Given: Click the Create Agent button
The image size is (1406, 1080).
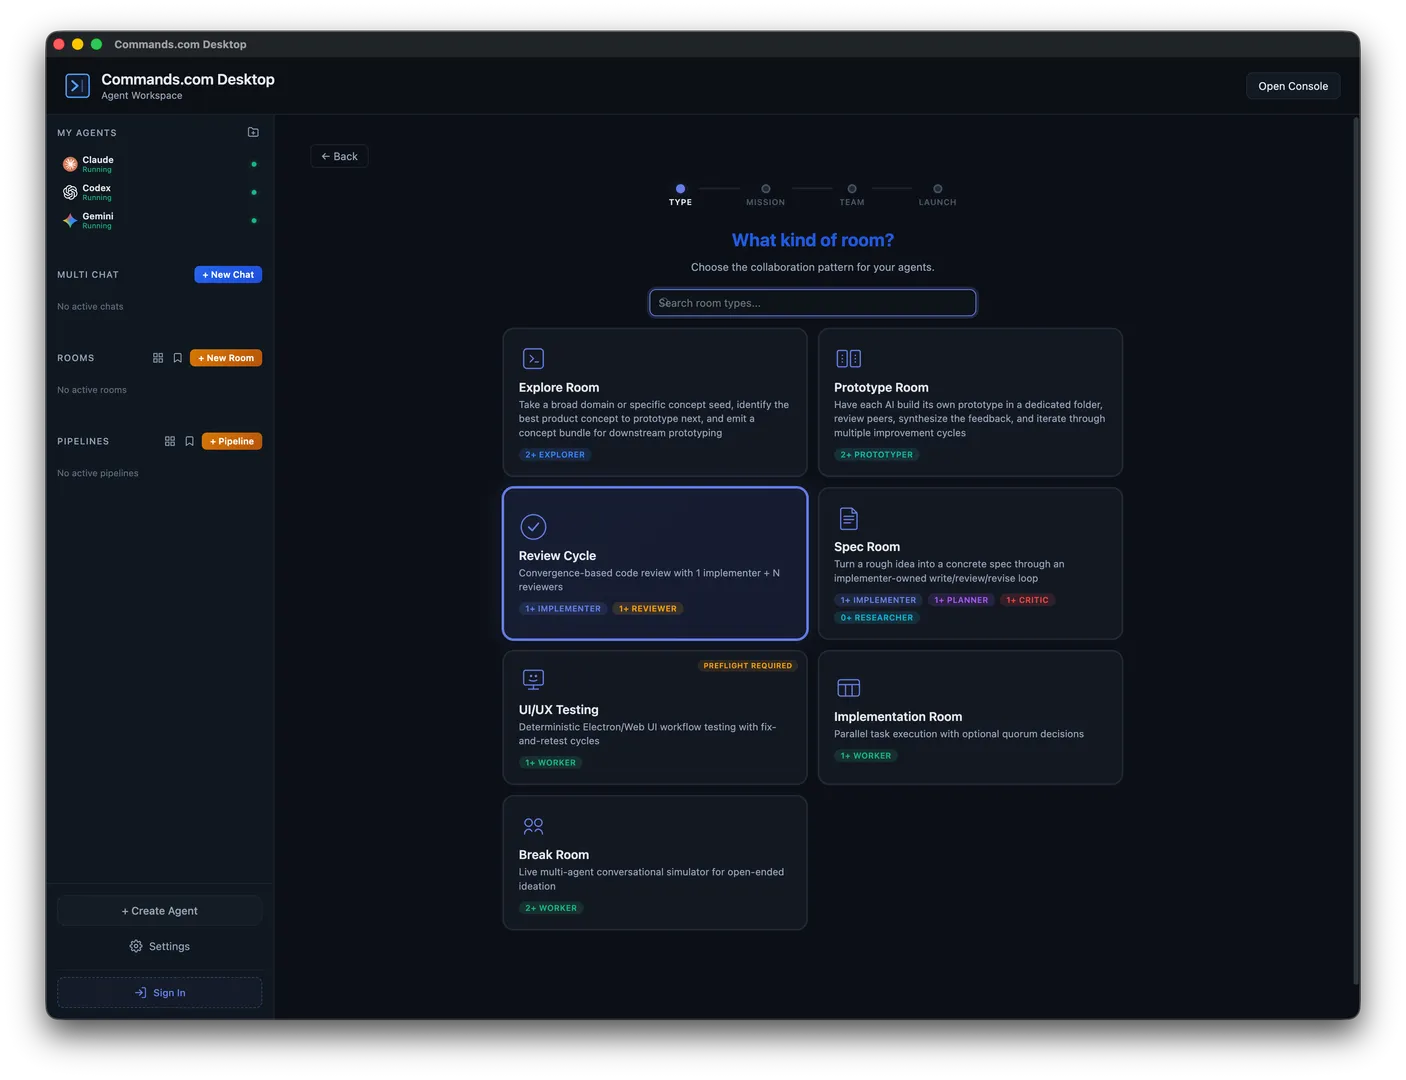Looking at the screenshot, I should point(160,911).
